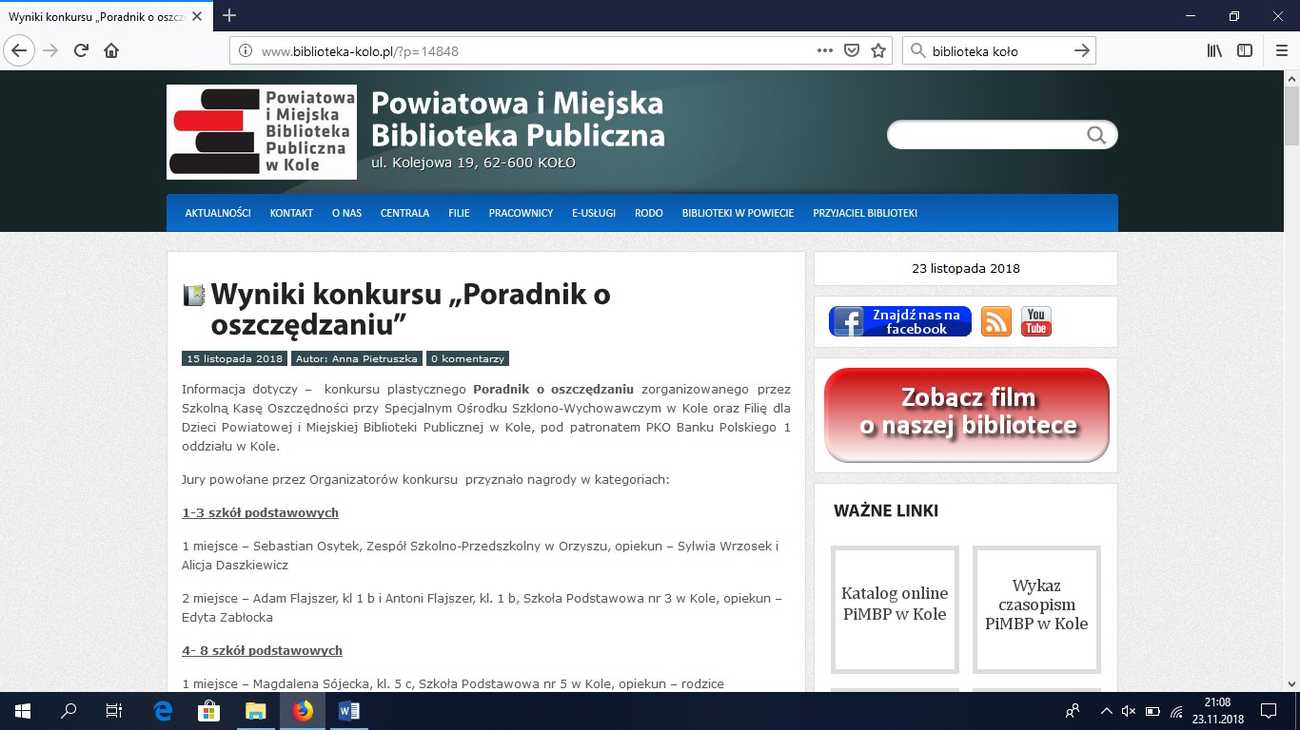The image size is (1300, 730).
Task: Bookmark this page with the star
Action: point(878,50)
